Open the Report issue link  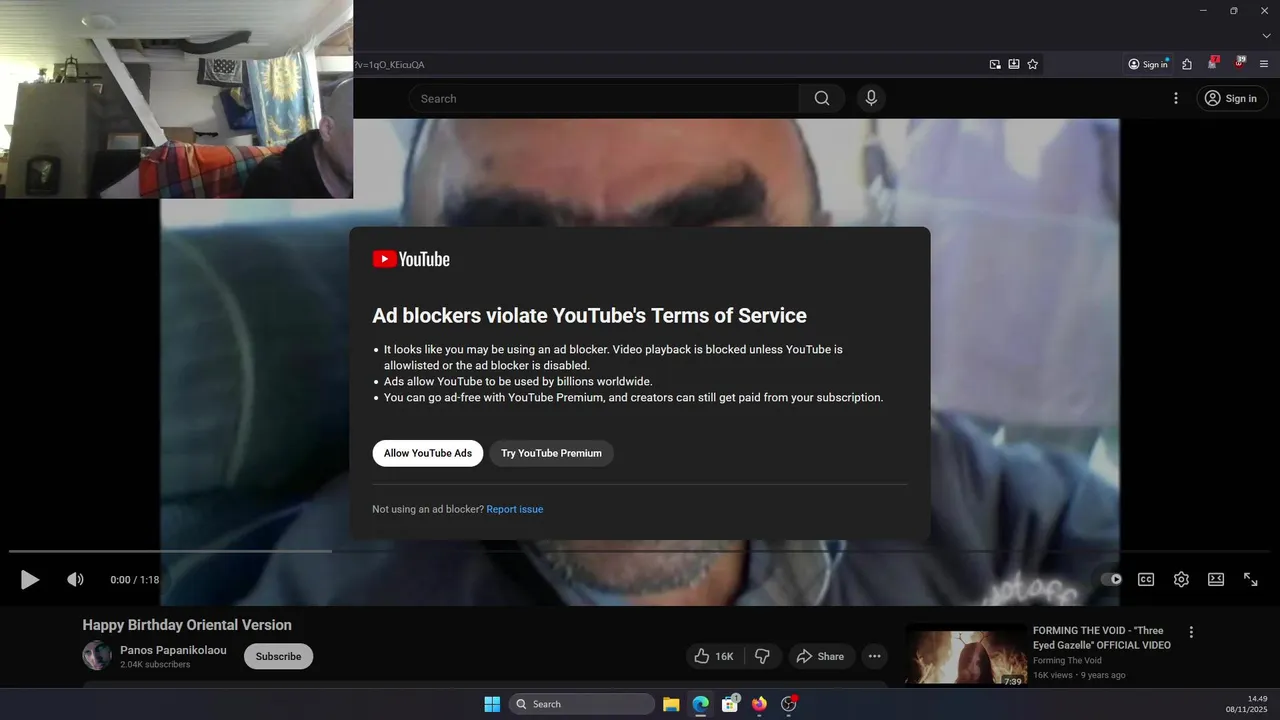515,509
